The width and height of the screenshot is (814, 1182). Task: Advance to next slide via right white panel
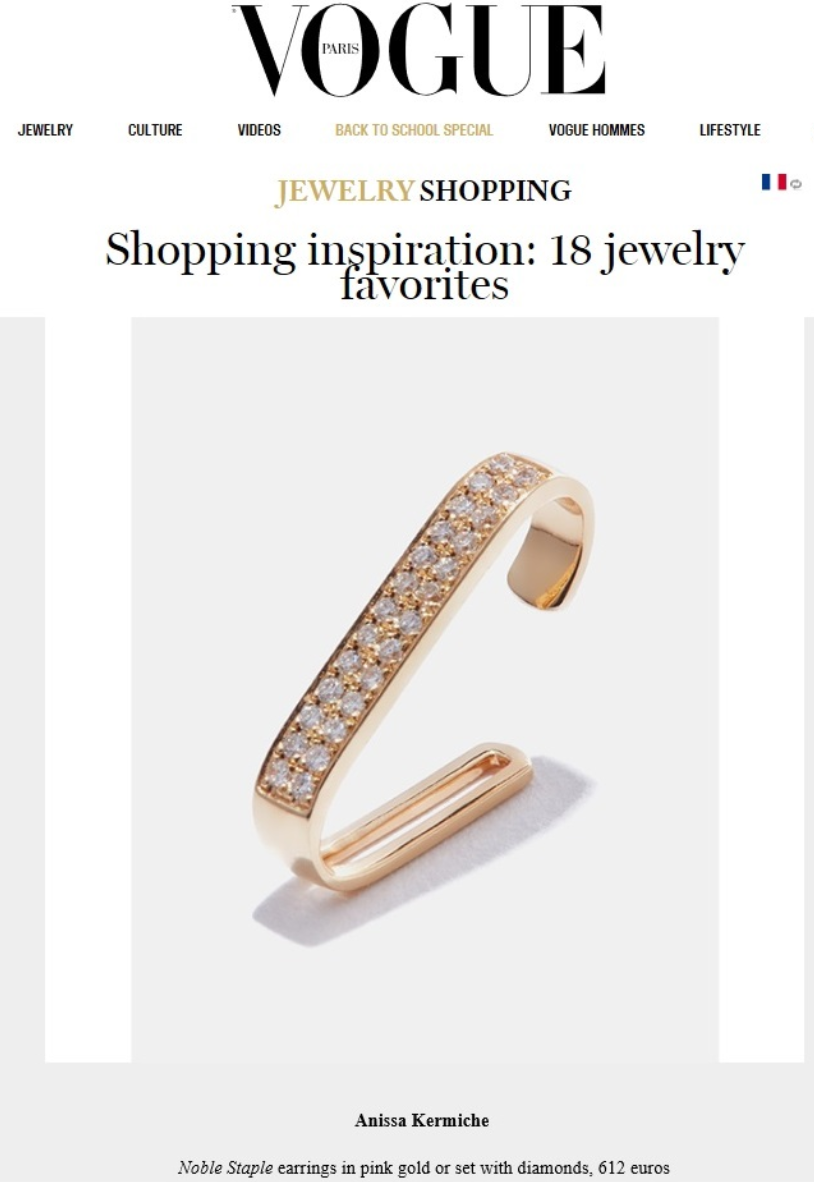coord(761,690)
